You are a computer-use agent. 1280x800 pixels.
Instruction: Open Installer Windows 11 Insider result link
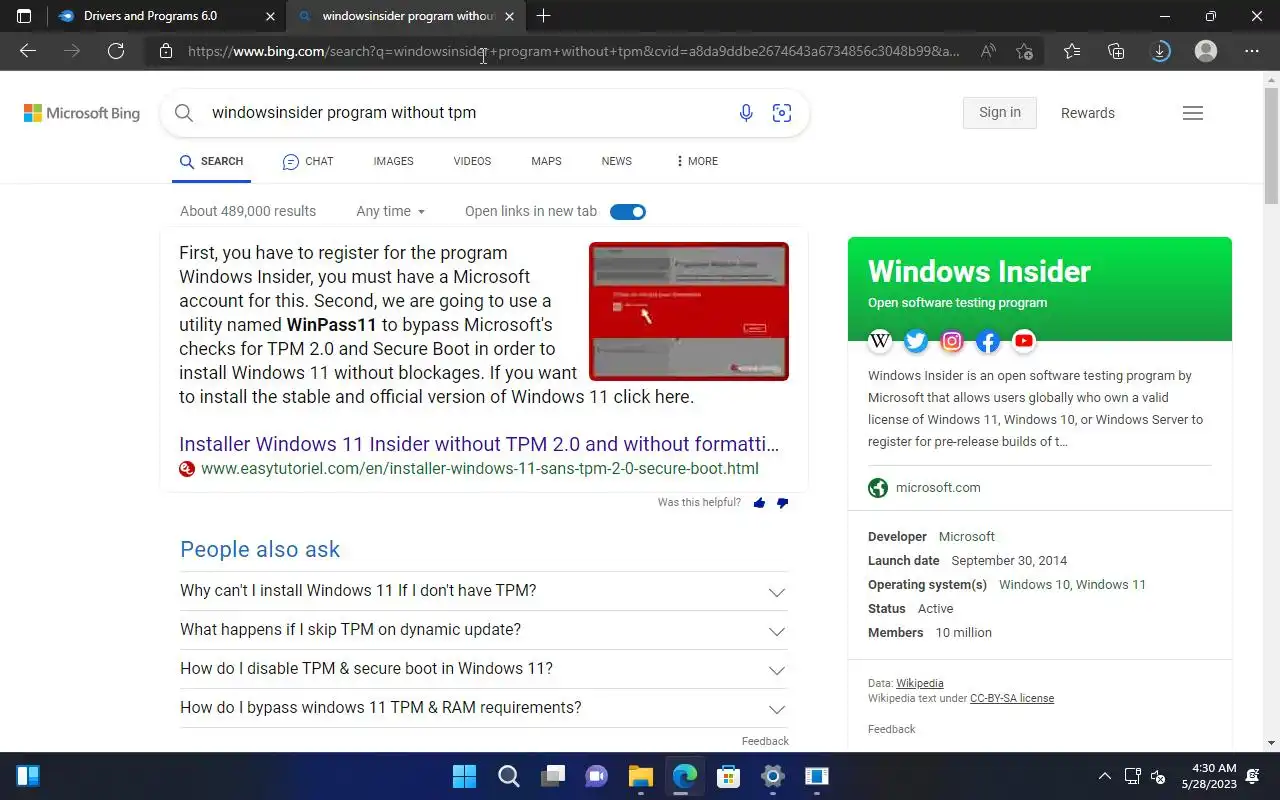click(479, 444)
